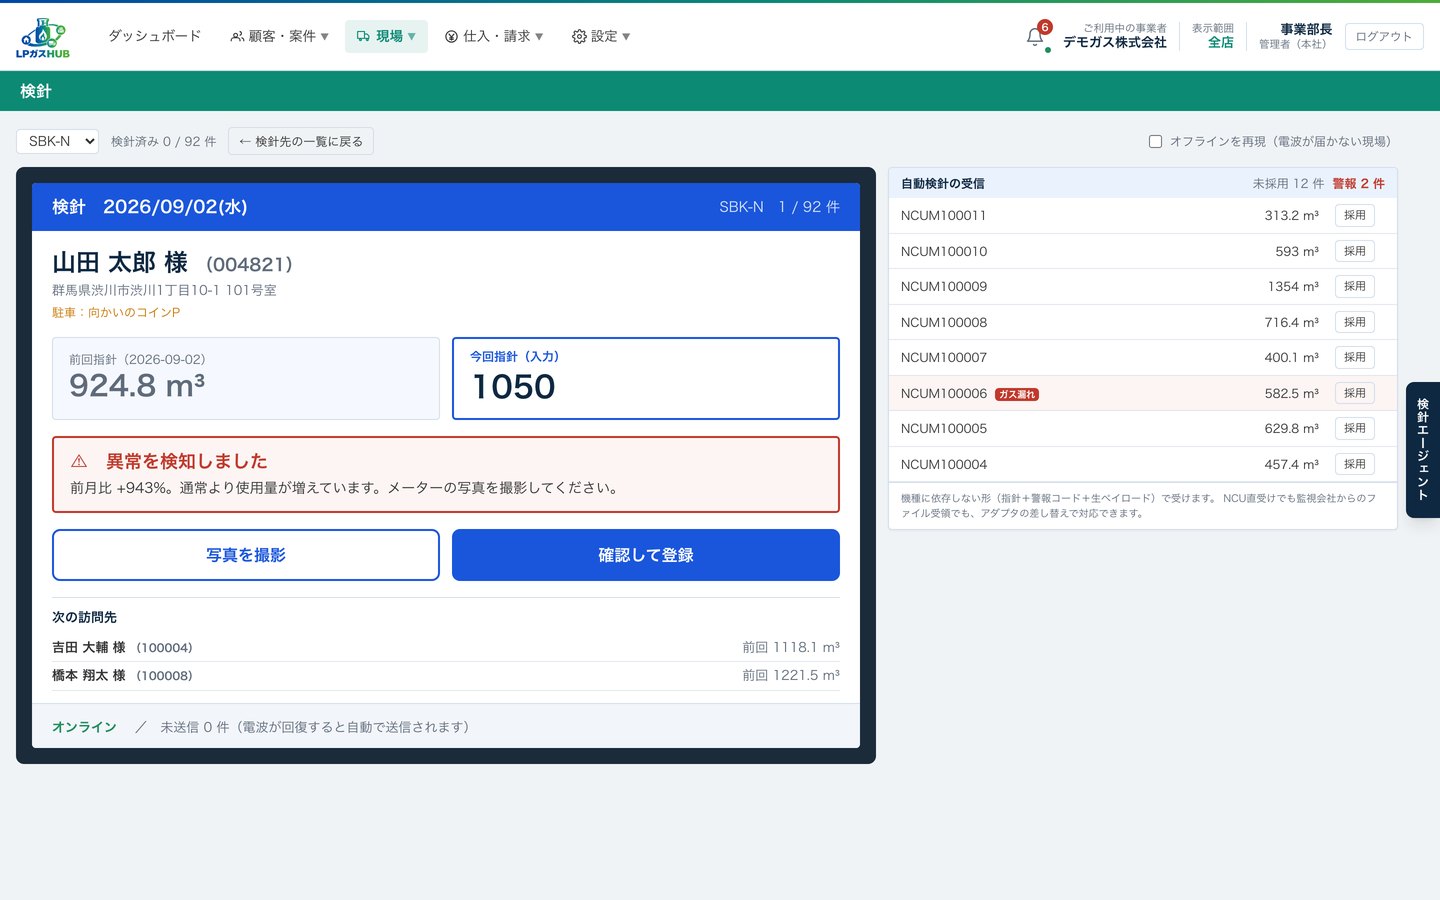Click customer name 山田 太郎 様
The image size is (1440, 900).
point(120,263)
